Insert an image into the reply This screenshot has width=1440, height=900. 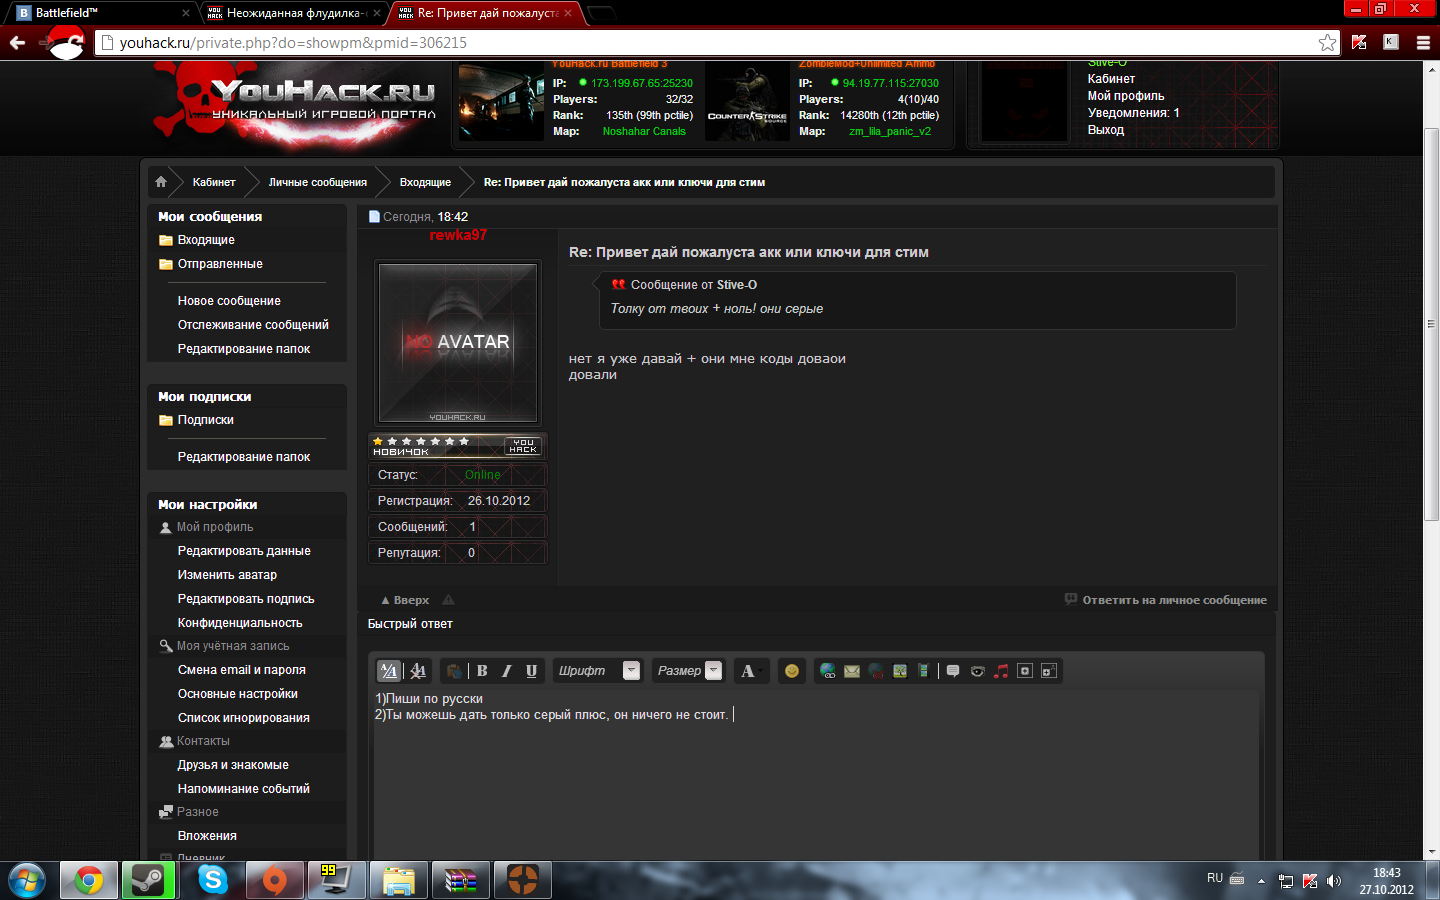900,671
